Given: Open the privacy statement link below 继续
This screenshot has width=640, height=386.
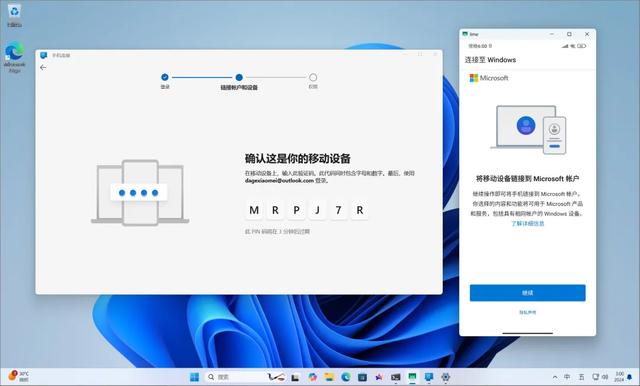Looking at the screenshot, I should pyautogui.click(x=527, y=312).
